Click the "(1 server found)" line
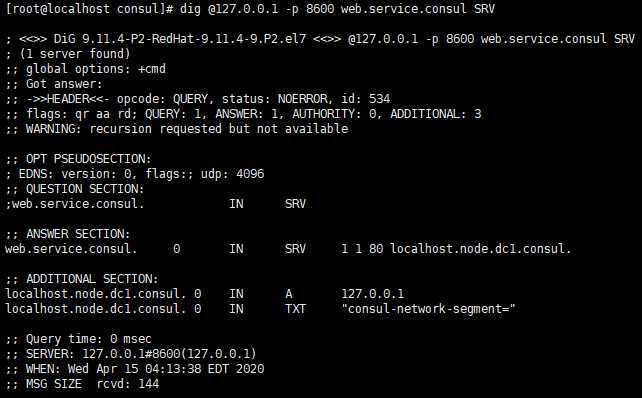Screen dimensions: 642x398 tap(68, 54)
